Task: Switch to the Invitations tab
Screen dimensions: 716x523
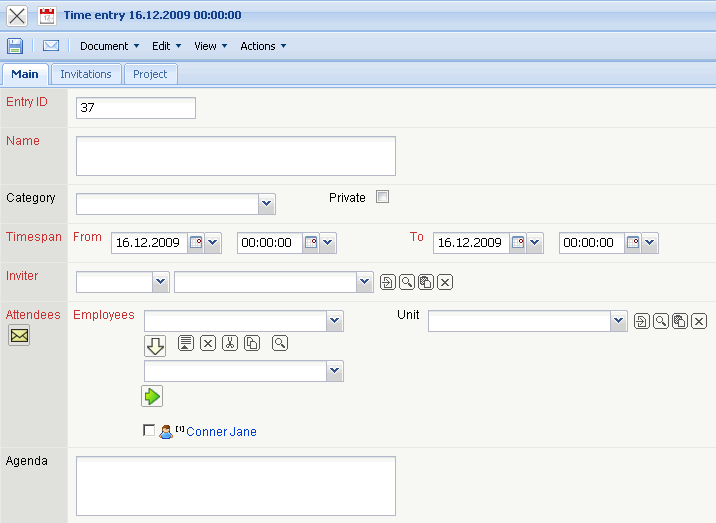Action: tap(86, 74)
